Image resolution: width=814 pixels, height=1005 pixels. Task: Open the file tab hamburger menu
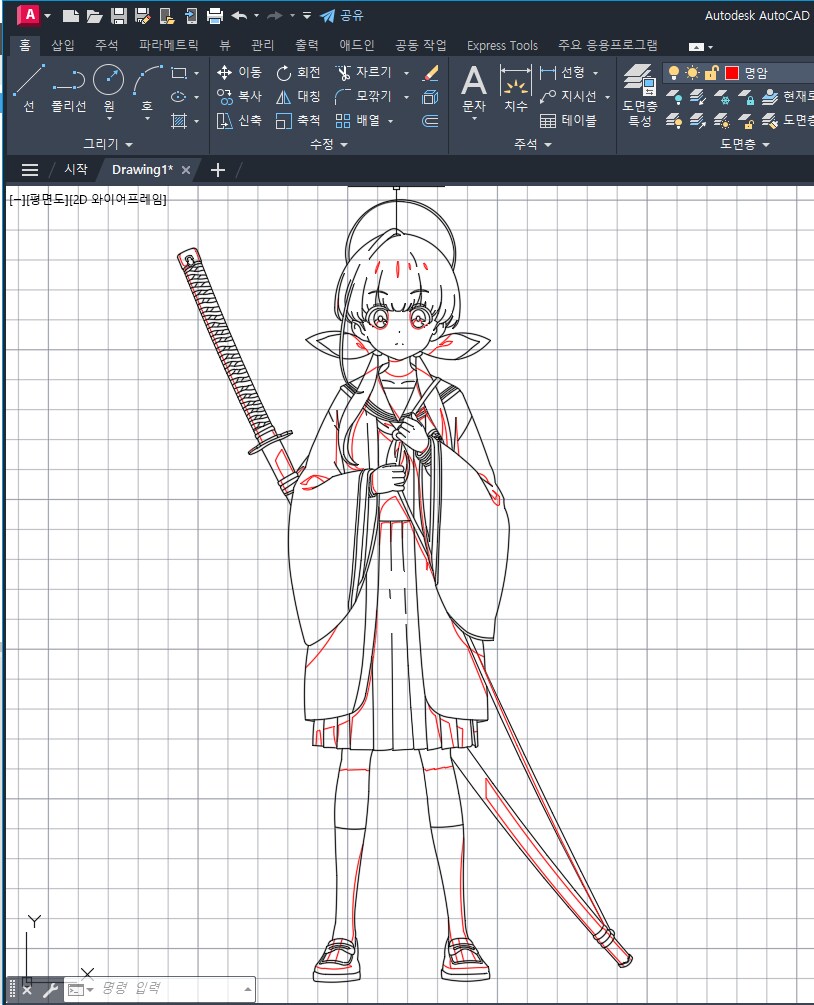[x=30, y=170]
